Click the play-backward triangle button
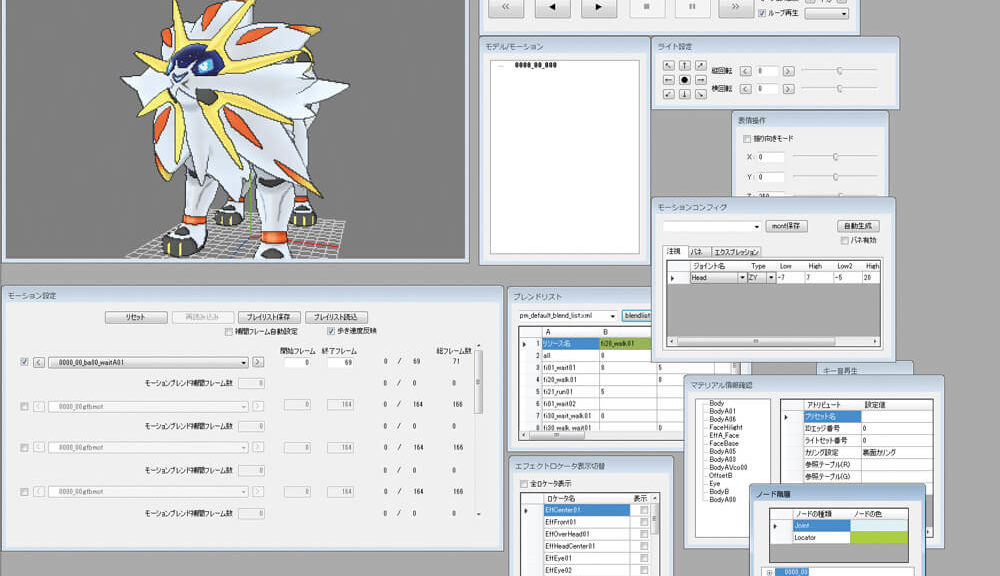This screenshot has height=576, width=1000. pyautogui.click(x=552, y=8)
